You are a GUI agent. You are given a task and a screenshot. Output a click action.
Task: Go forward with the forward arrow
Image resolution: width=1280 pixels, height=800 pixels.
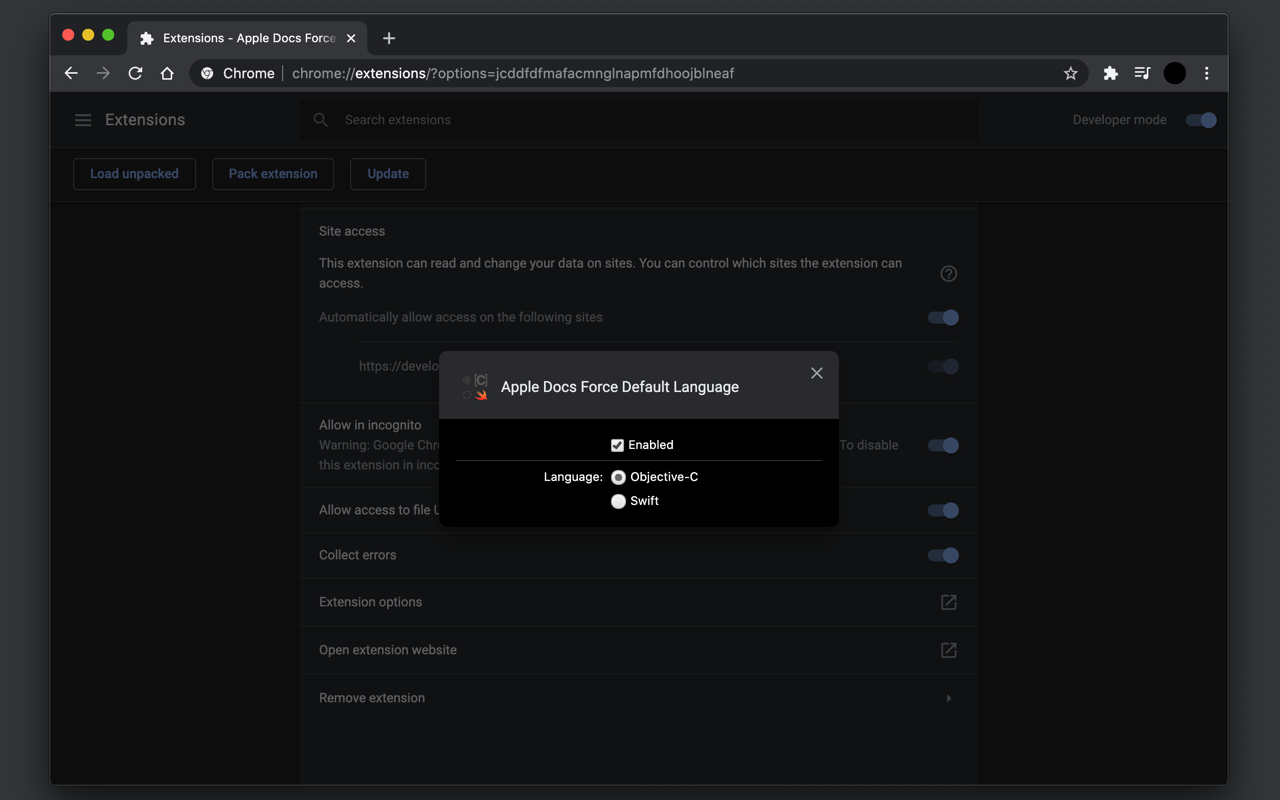tap(103, 73)
